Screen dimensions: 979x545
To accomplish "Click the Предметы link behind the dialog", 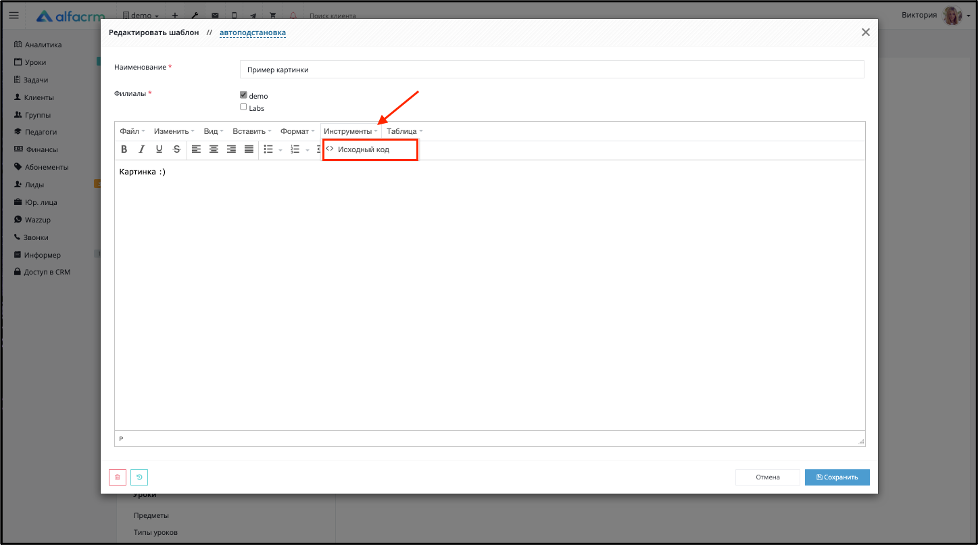I will 151,516.
